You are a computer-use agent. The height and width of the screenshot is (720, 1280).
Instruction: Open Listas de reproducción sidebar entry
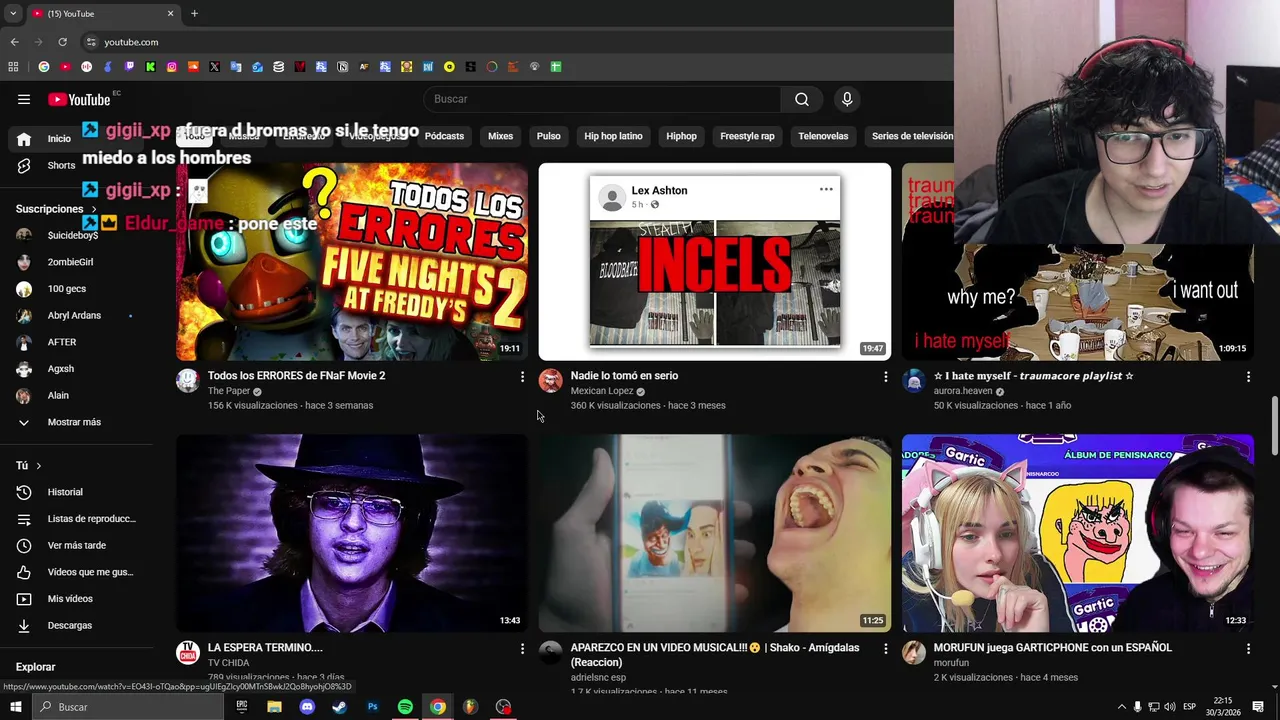(x=76, y=519)
